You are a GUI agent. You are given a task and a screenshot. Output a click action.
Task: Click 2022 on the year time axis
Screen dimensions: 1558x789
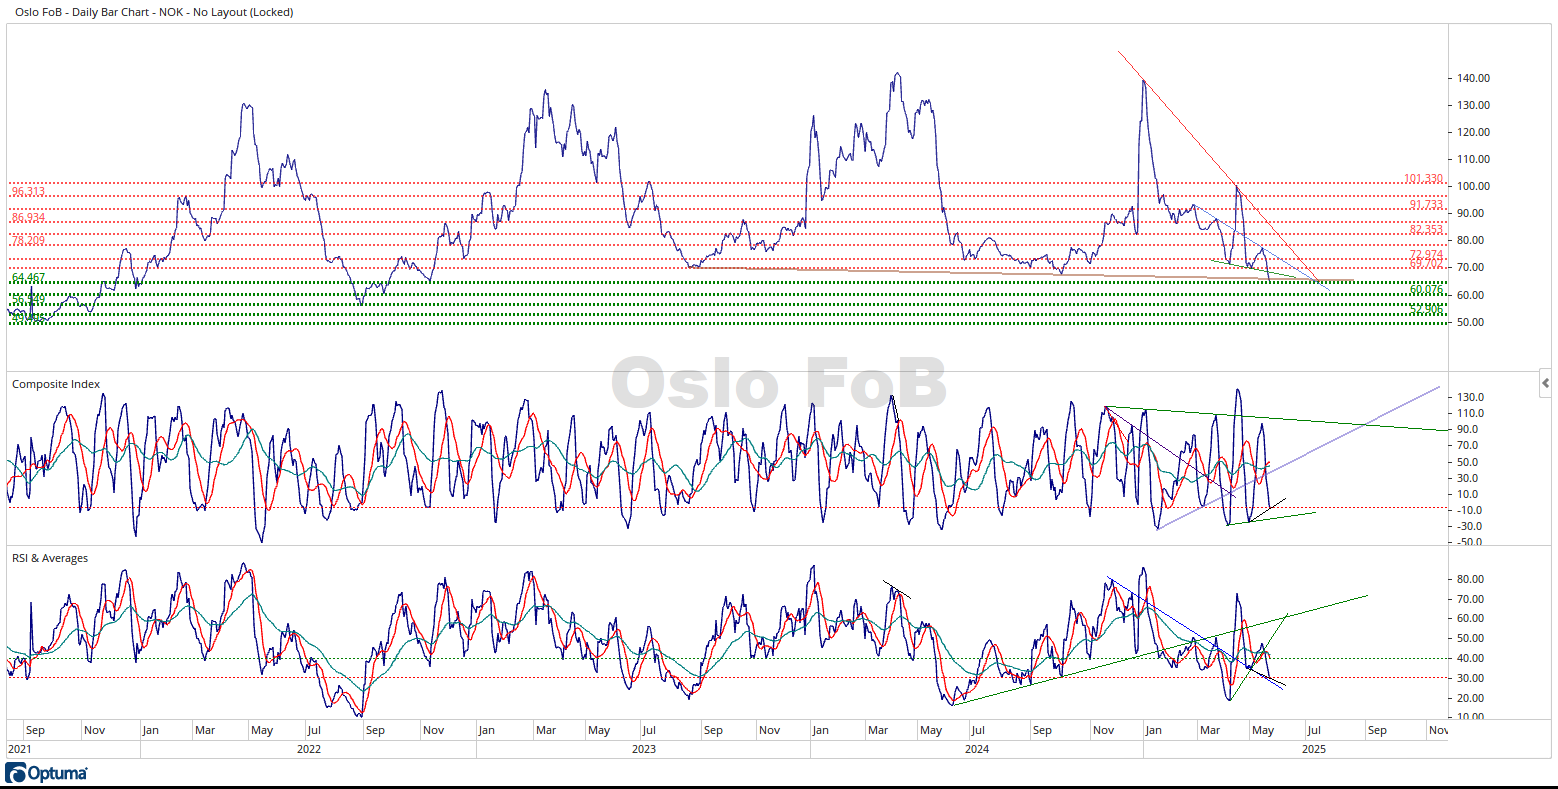click(x=308, y=749)
